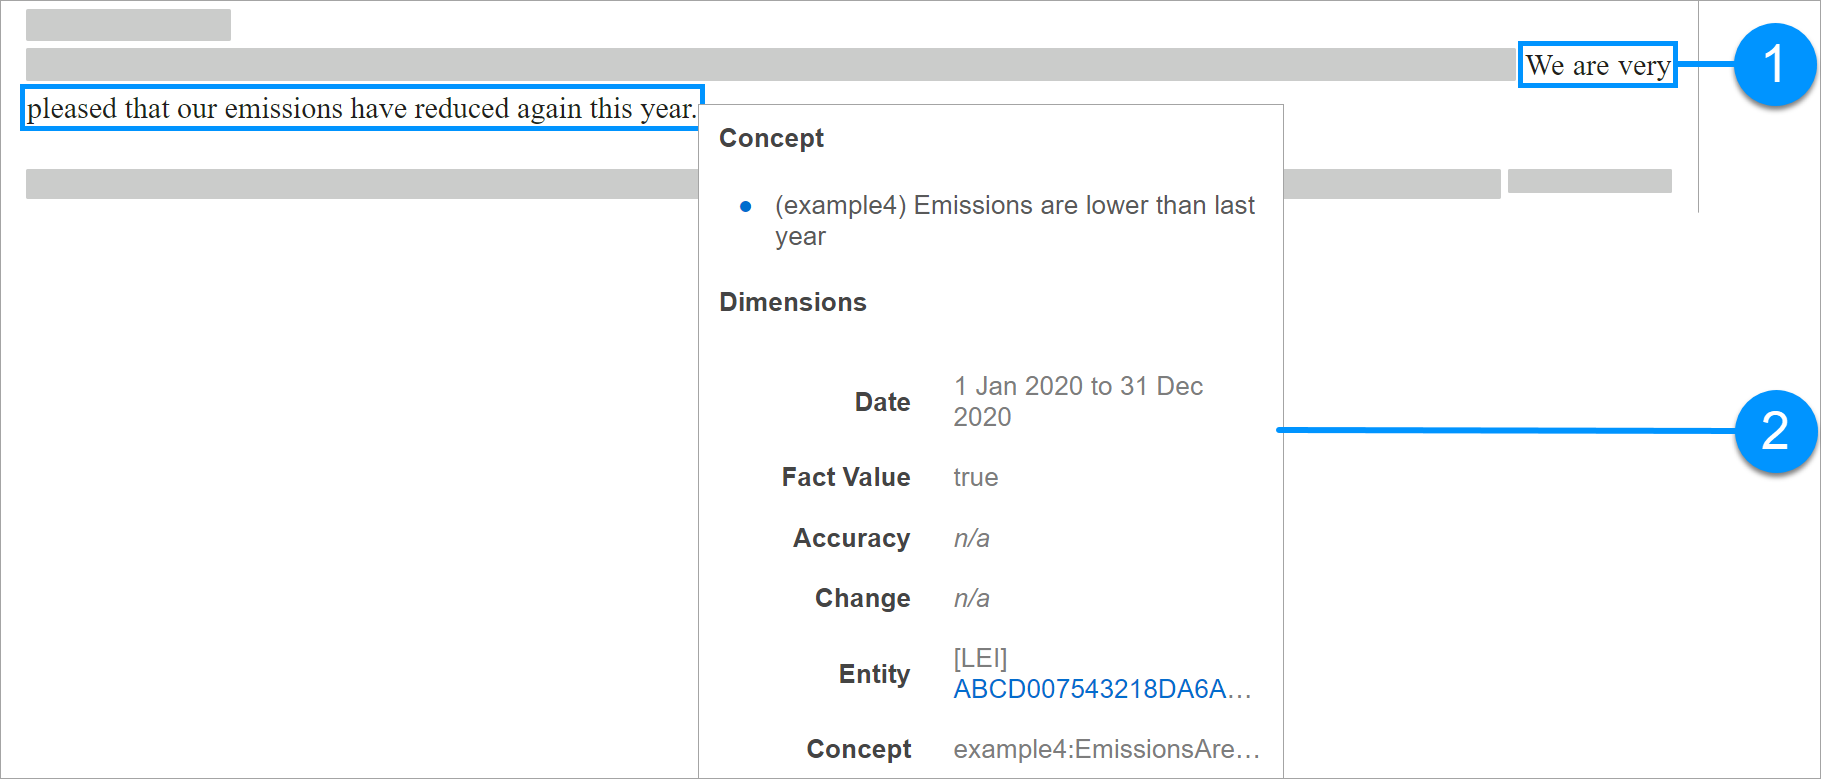Click the blue callout circle numbered 2
The width and height of the screenshot is (1821, 779).
click(x=1773, y=431)
